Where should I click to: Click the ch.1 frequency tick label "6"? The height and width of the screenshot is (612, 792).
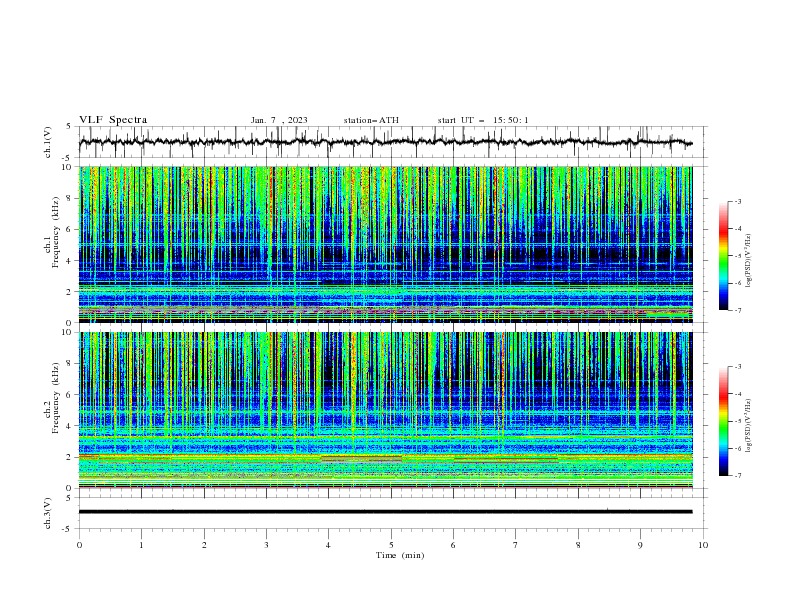(x=71, y=229)
